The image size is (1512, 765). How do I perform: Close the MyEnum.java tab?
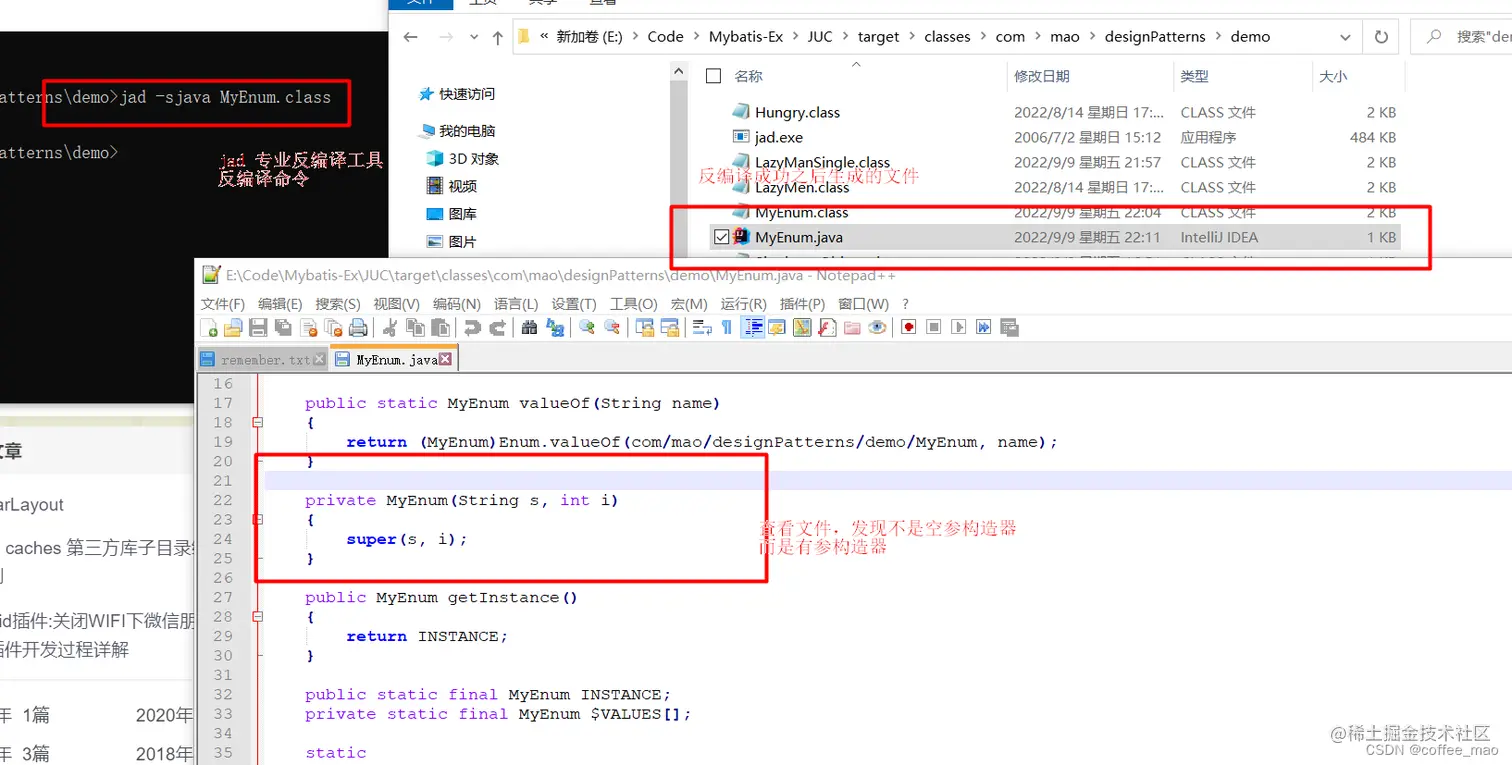(x=445, y=359)
